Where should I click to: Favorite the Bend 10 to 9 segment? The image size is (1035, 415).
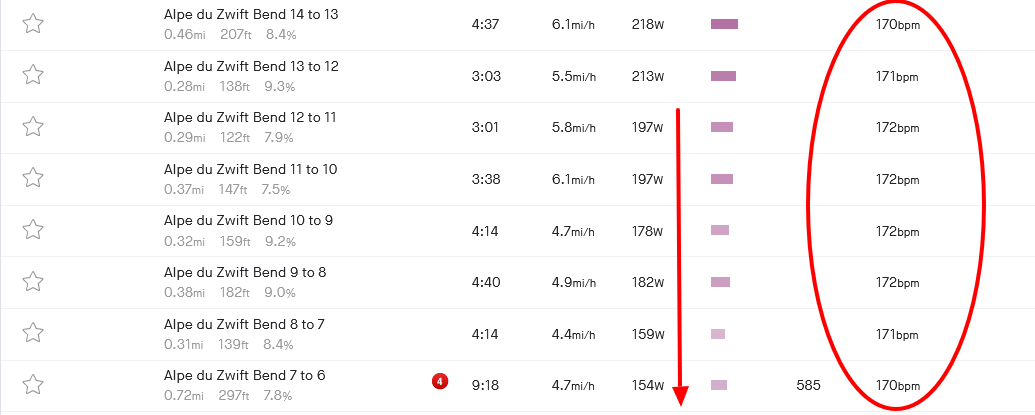click(33, 230)
